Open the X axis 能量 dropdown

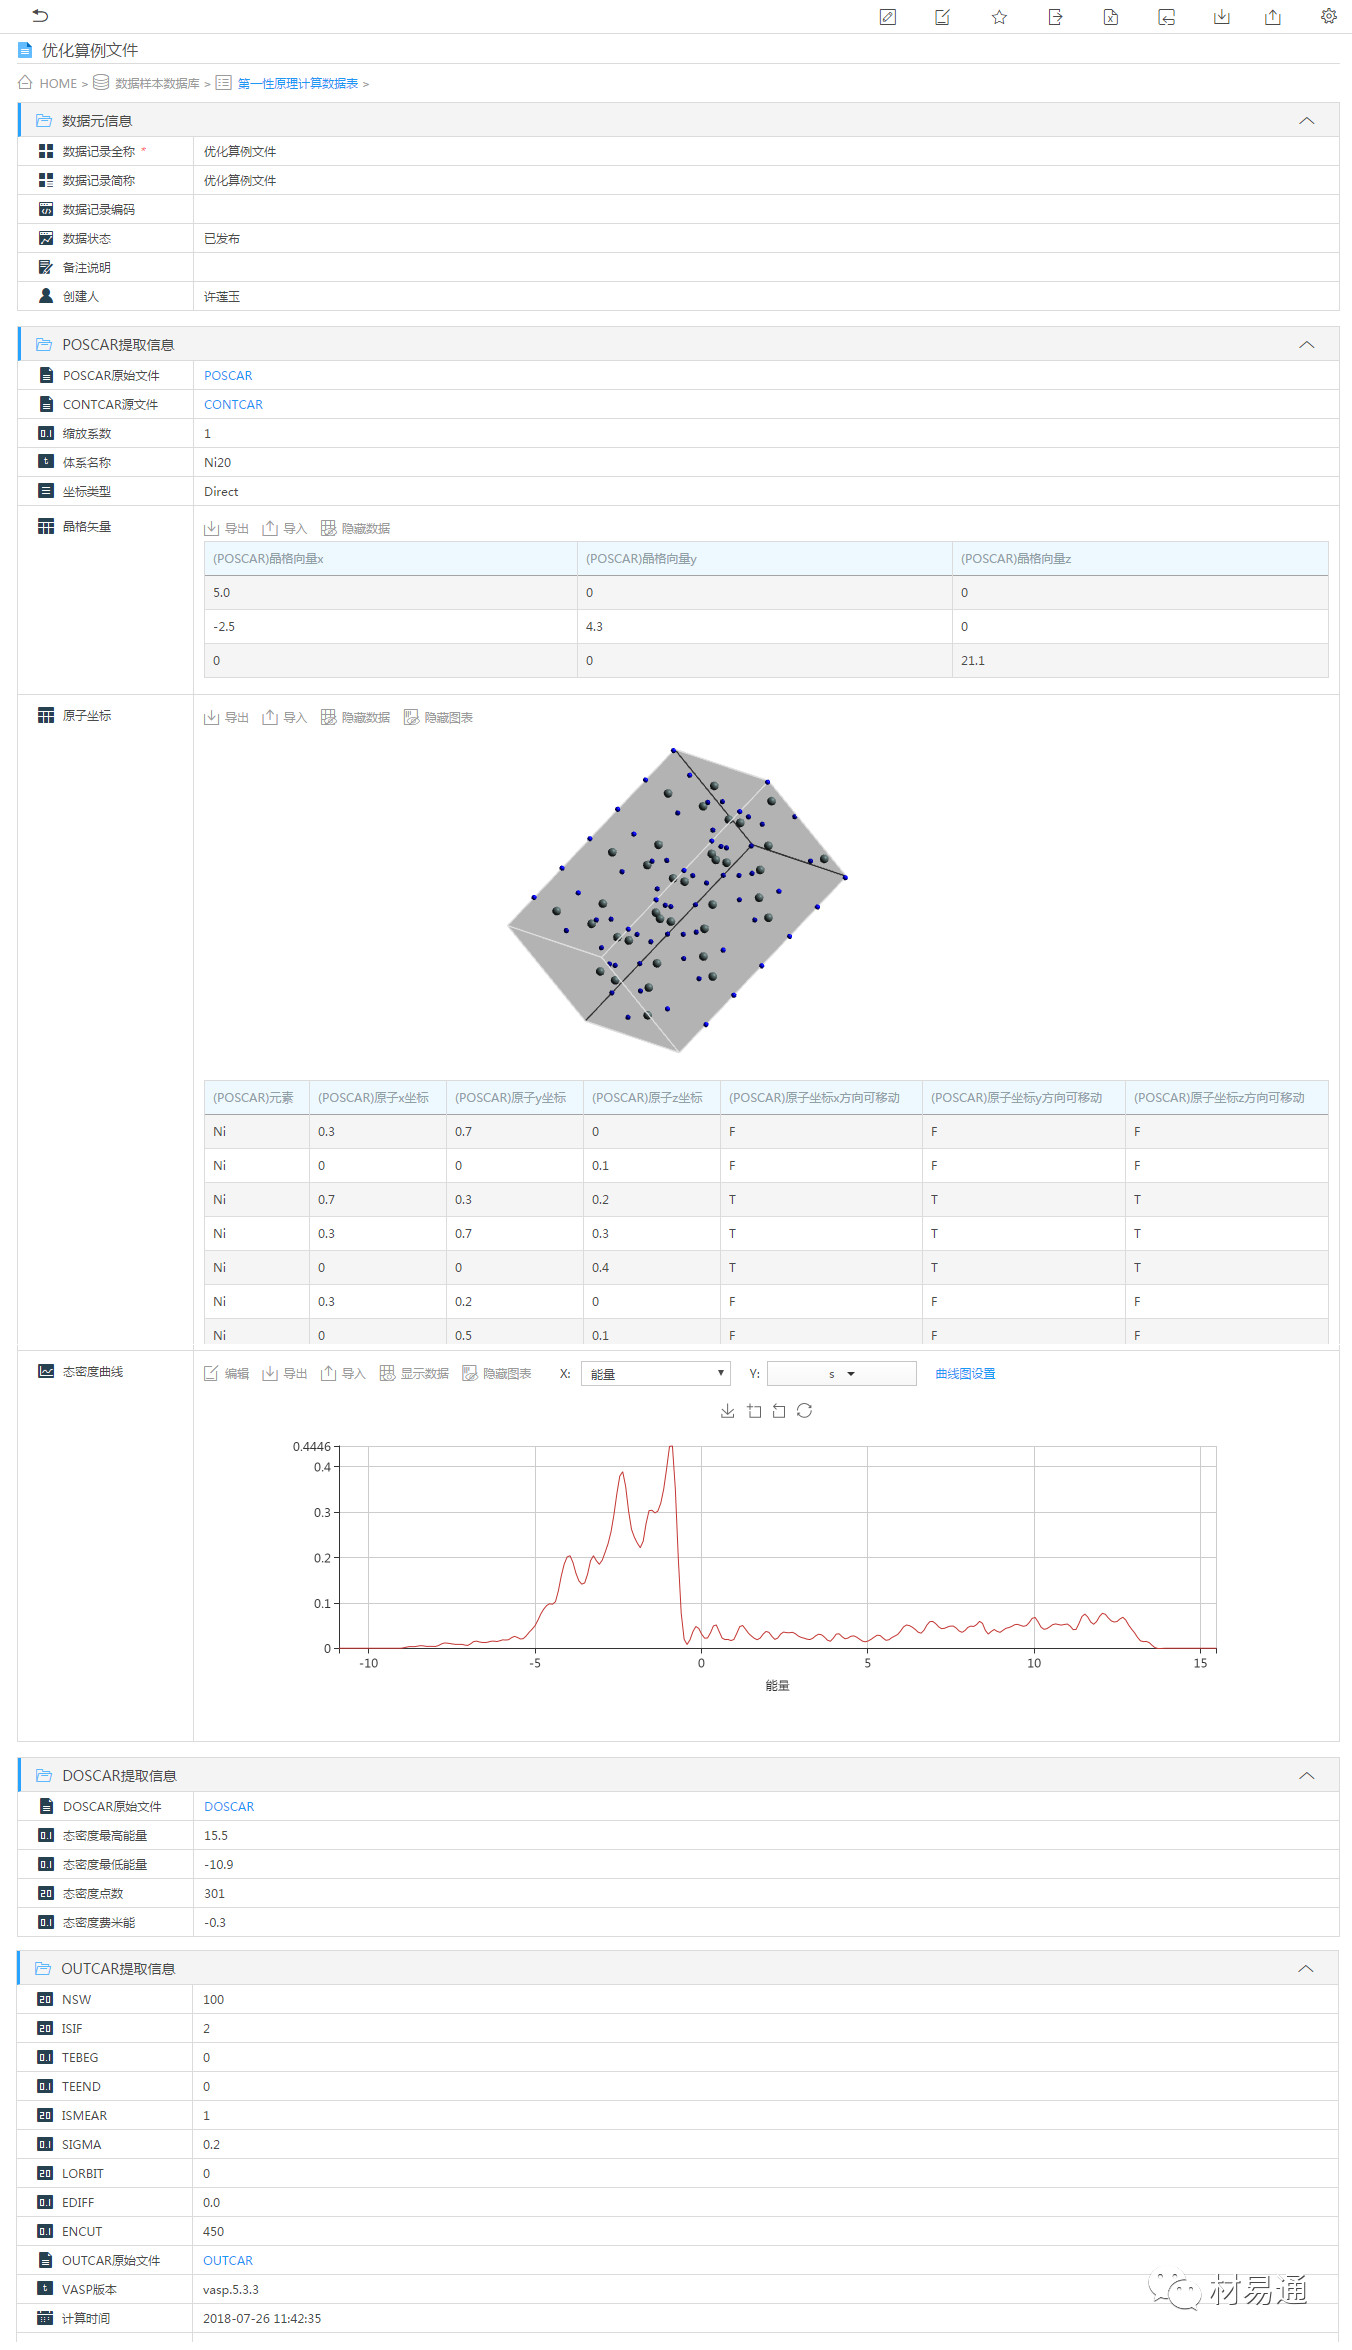[x=655, y=1374]
